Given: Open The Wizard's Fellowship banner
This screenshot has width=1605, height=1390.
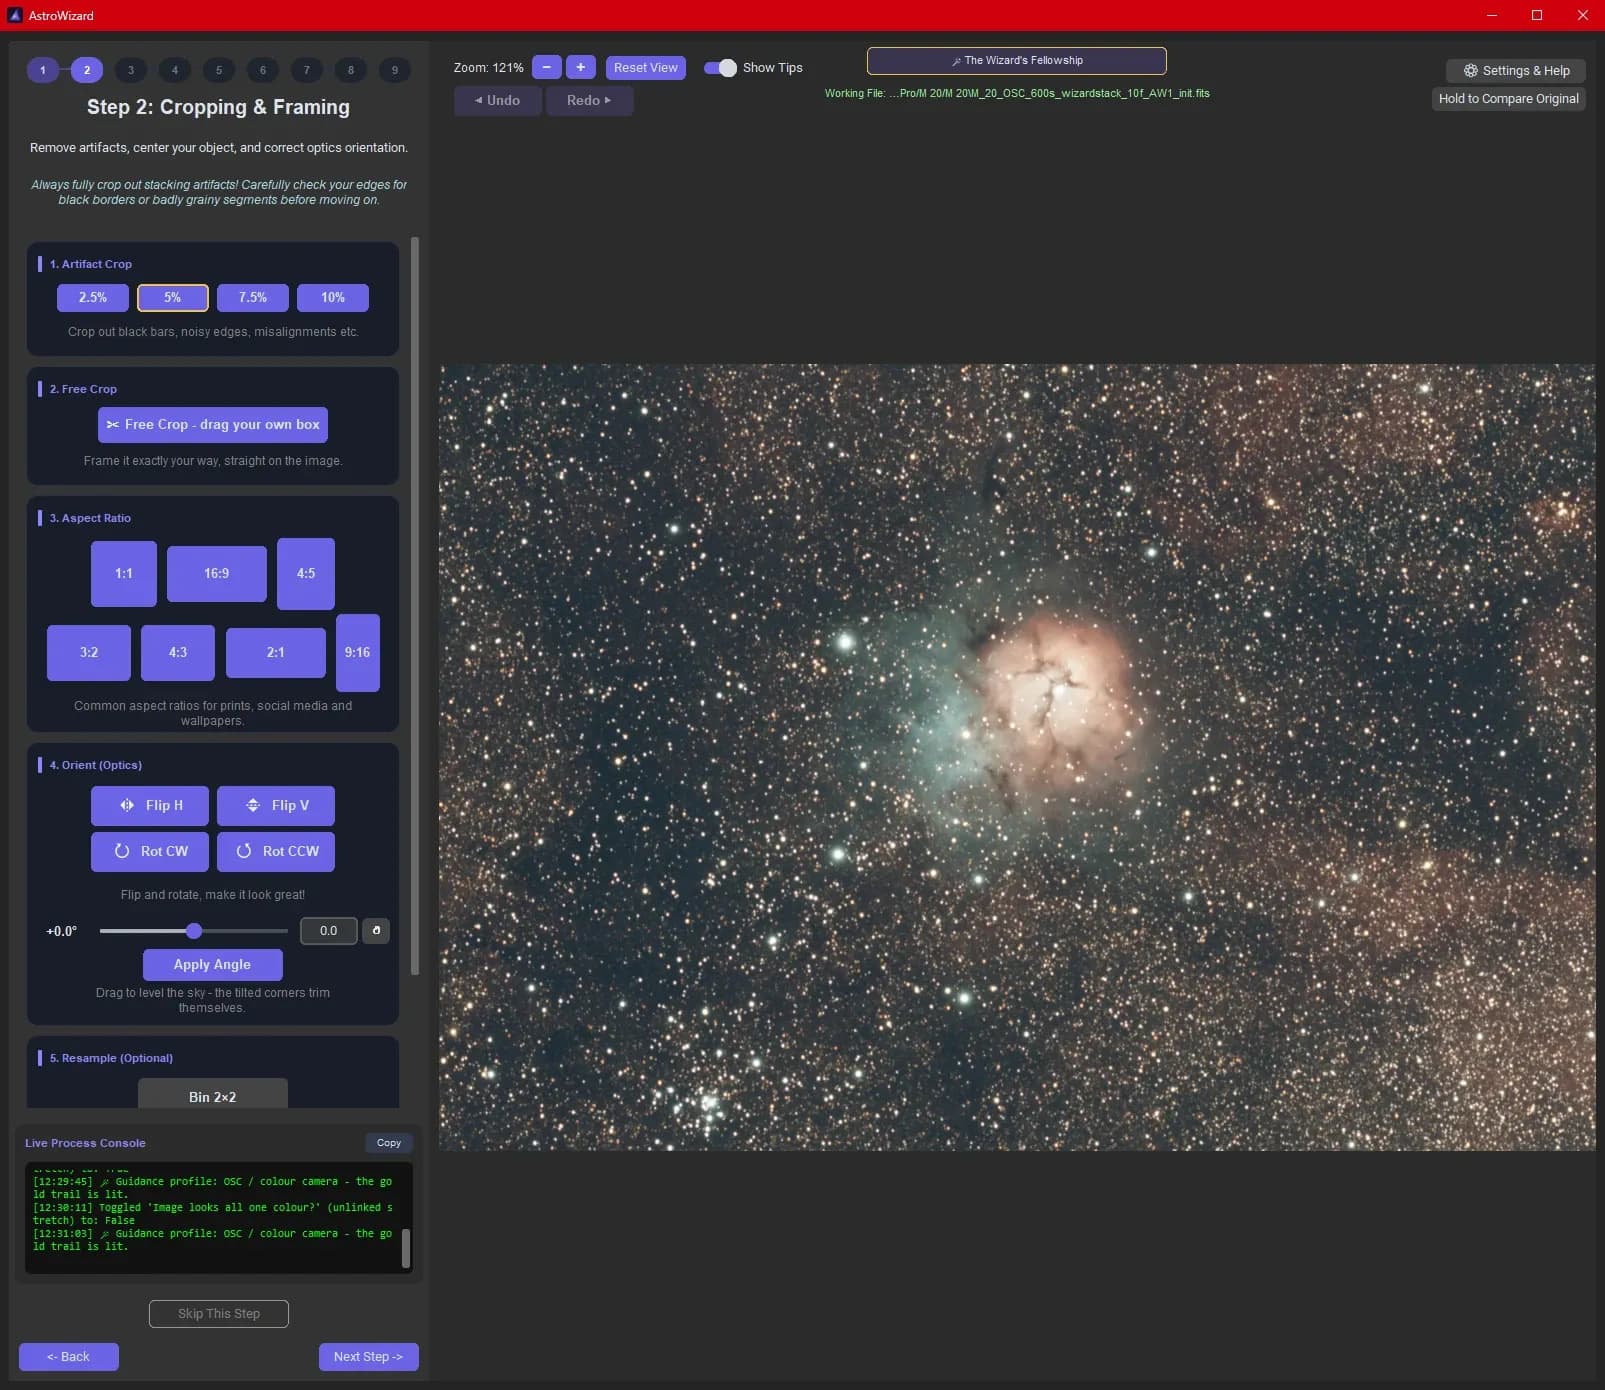Looking at the screenshot, I should [1017, 61].
